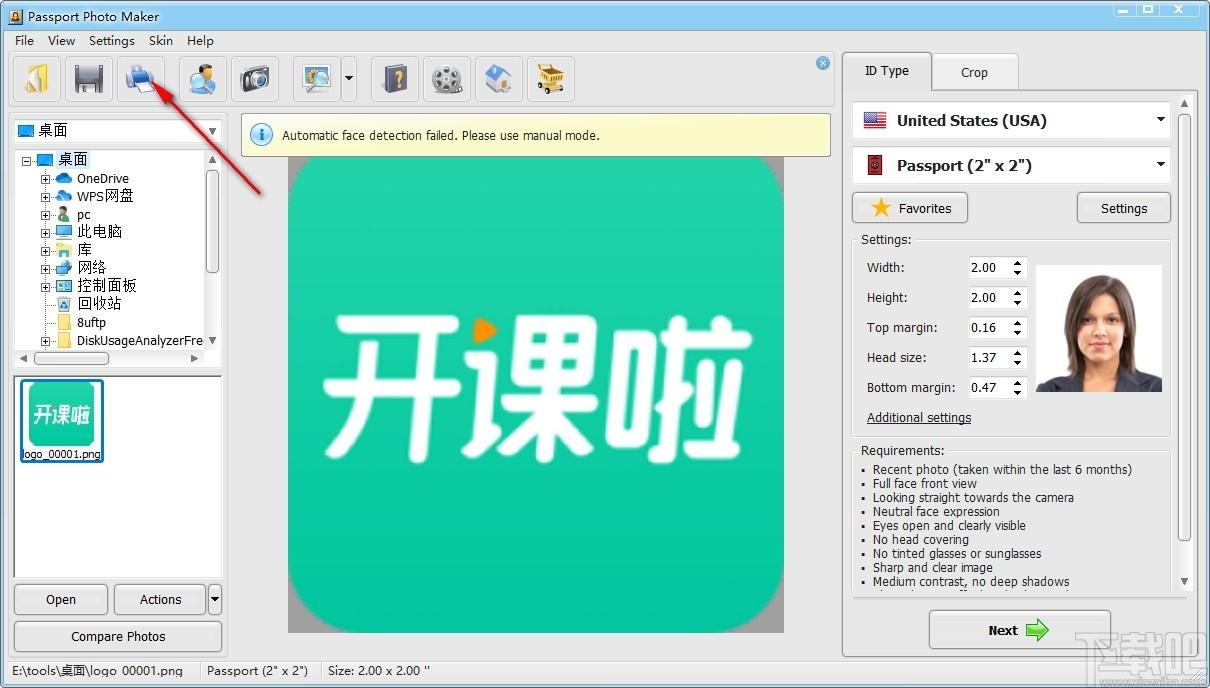Decrease Height with the down stepper arrow
The image size is (1210, 688).
tap(1018, 302)
